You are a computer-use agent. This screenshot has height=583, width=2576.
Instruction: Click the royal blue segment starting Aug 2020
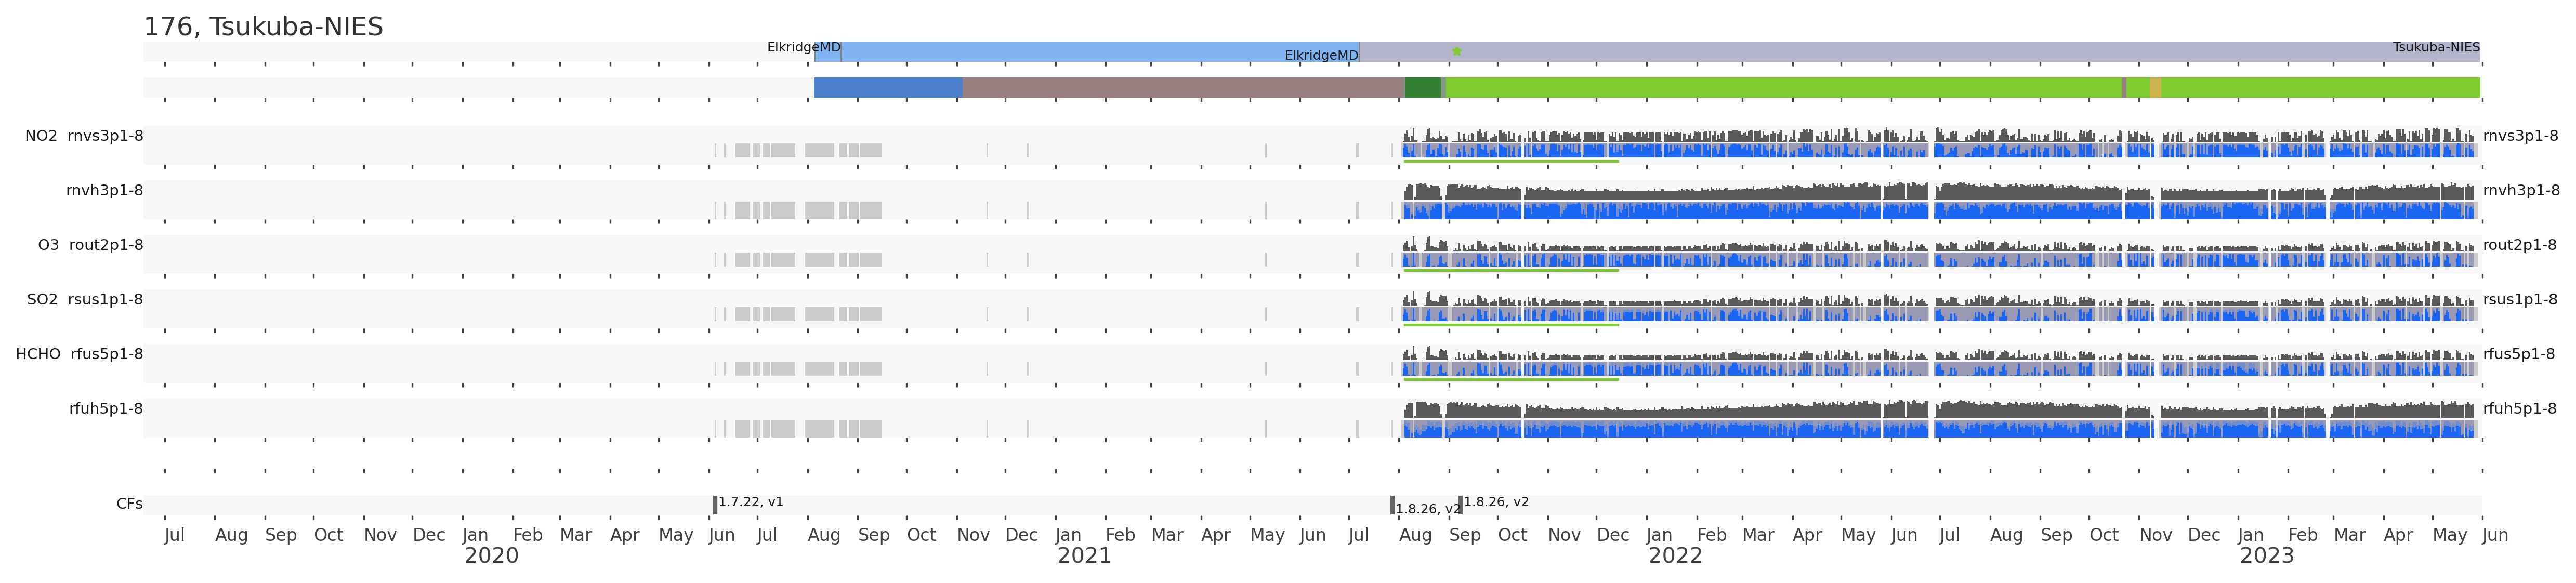coord(888,88)
